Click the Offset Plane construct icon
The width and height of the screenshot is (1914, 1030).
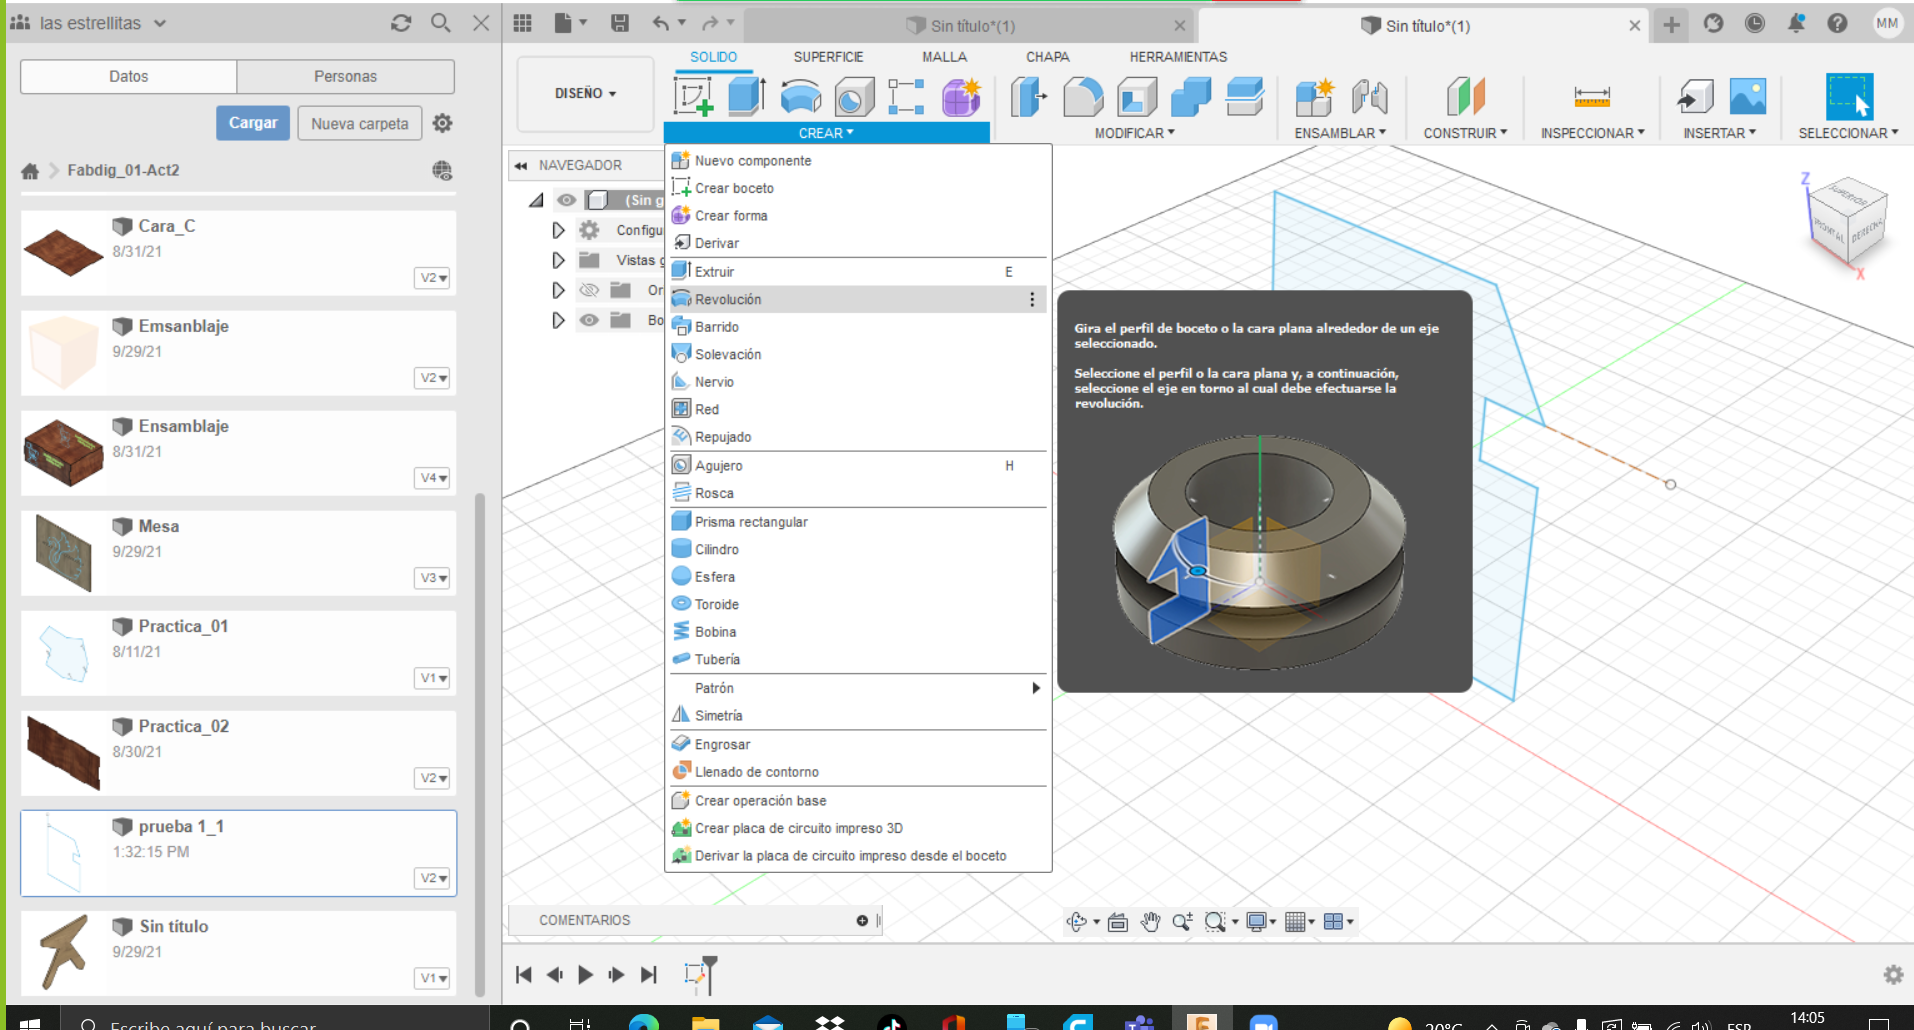(x=1465, y=97)
